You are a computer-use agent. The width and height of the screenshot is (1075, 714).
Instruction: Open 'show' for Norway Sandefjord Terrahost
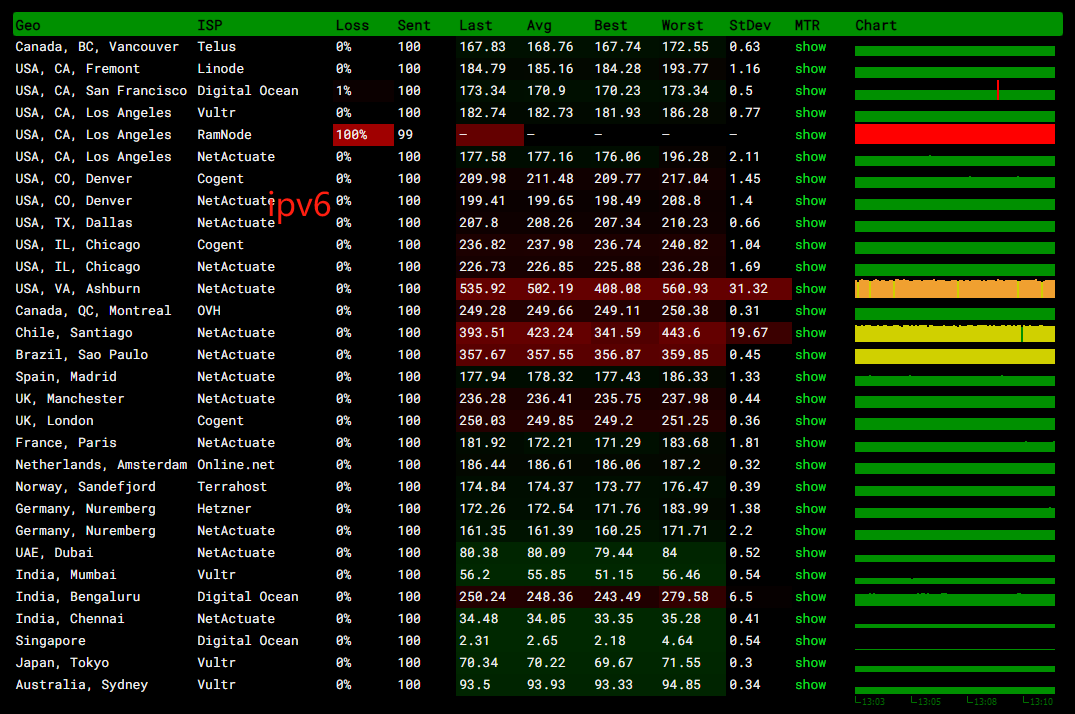tap(810, 486)
